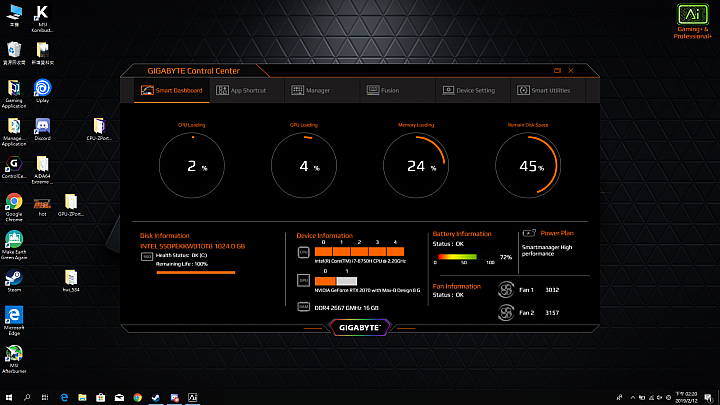This screenshot has width=720, height=405.
Task: Click the CPU Loading 2% gauge
Action: pos(192,165)
